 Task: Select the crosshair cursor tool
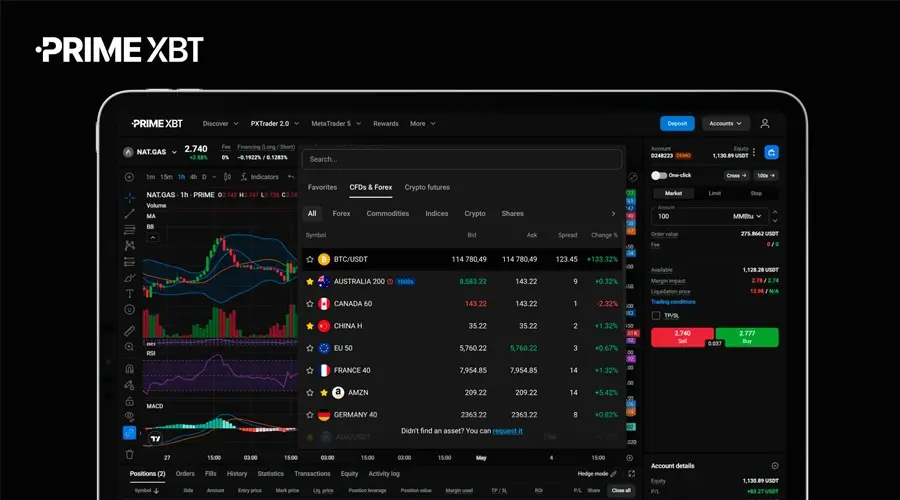click(x=130, y=197)
